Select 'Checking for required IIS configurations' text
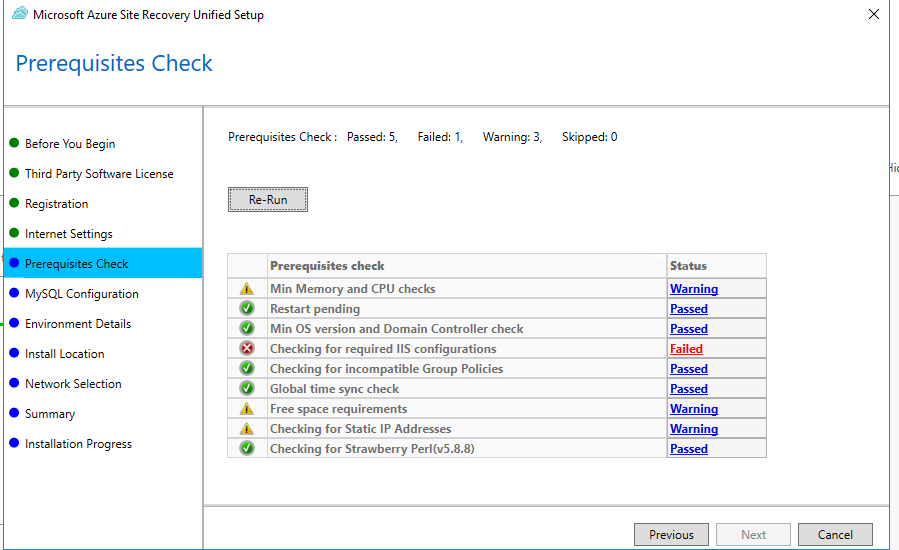This screenshot has height=550, width=899. click(383, 349)
